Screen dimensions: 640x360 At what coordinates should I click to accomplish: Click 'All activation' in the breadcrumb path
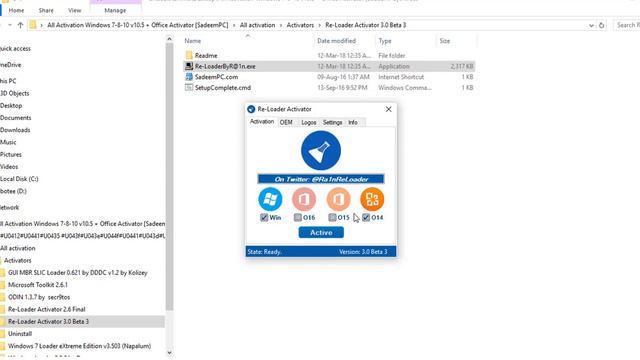pos(258,25)
